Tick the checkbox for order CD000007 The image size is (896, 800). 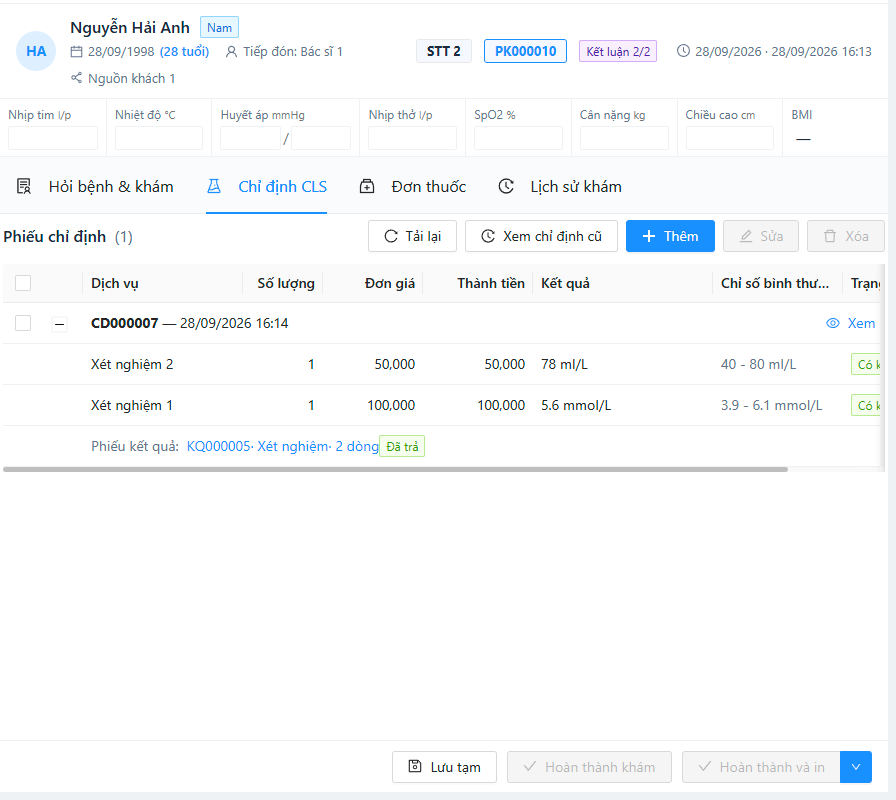pyautogui.click(x=23, y=323)
